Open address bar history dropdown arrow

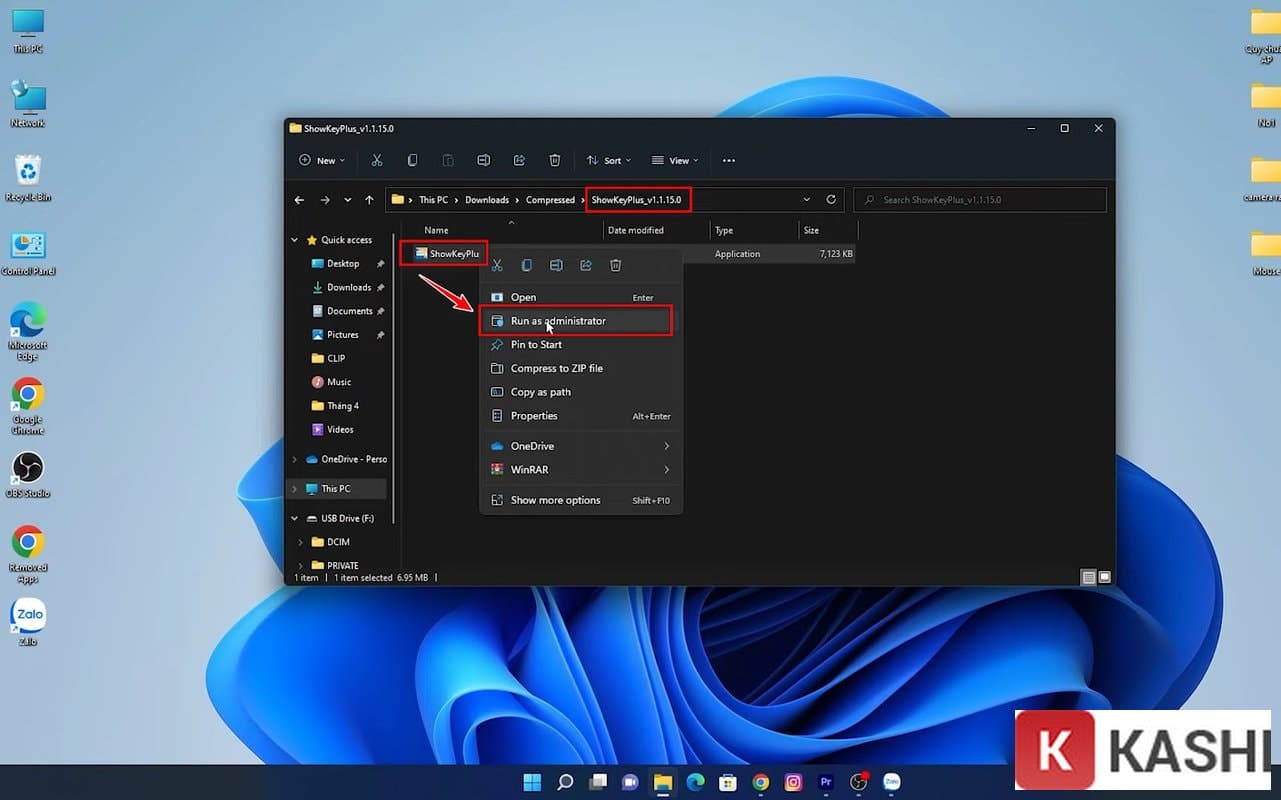[x=806, y=200]
